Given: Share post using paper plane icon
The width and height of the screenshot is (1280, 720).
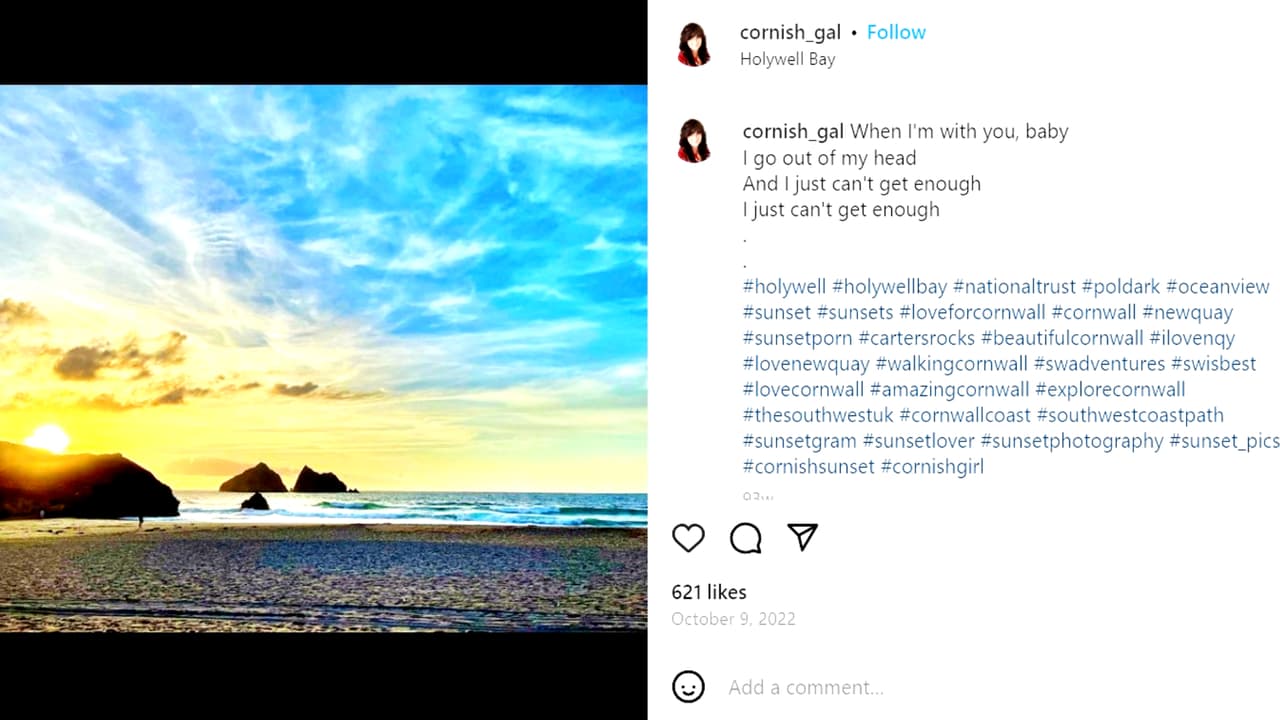Looking at the screenshot, I should pos(803,538).
